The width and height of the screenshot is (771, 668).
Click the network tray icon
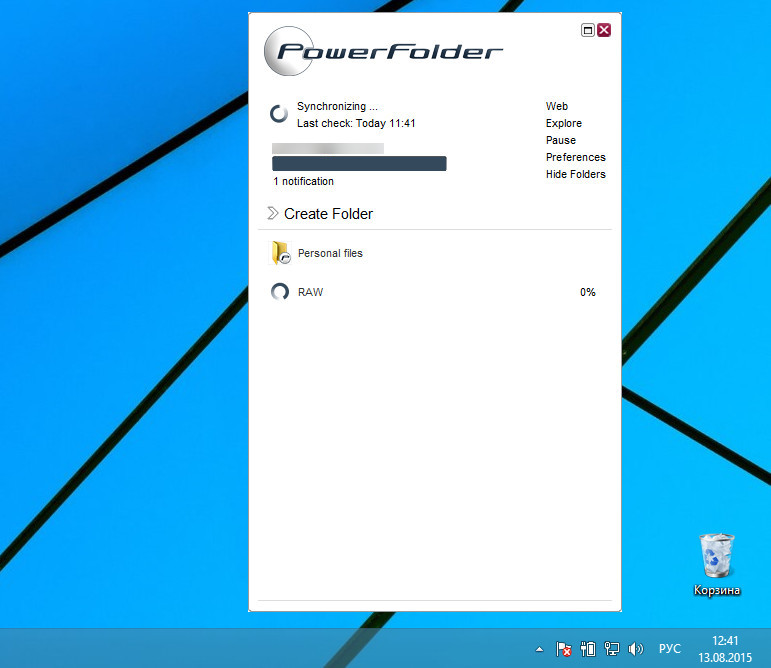(612, 649)
